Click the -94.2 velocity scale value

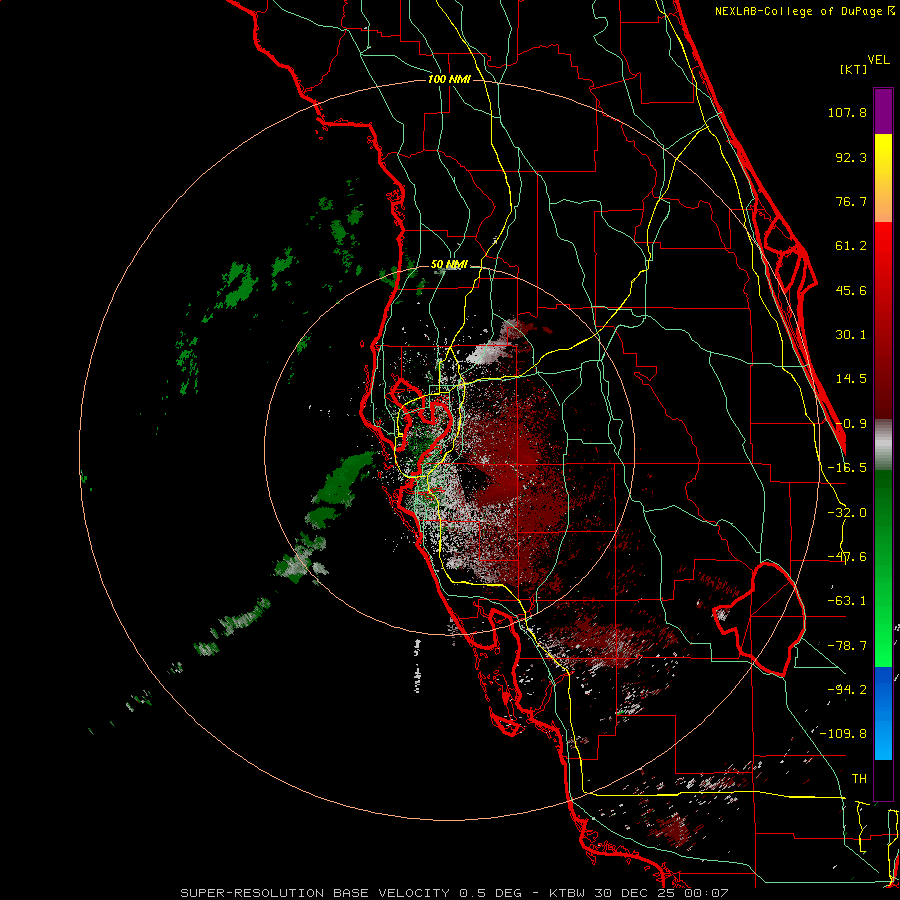click(847, 689)
